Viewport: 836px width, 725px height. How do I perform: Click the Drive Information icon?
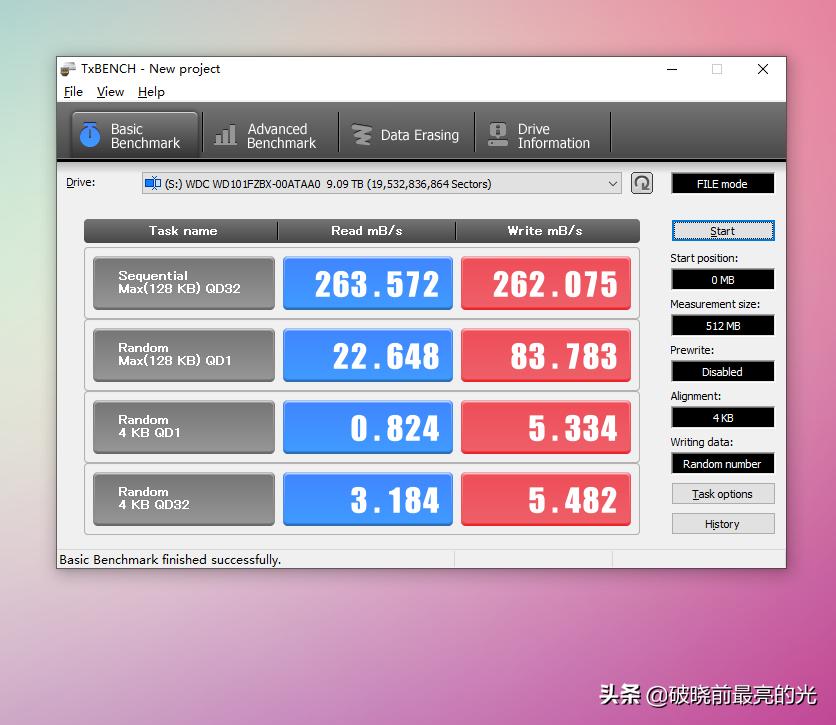pos(497,133)
